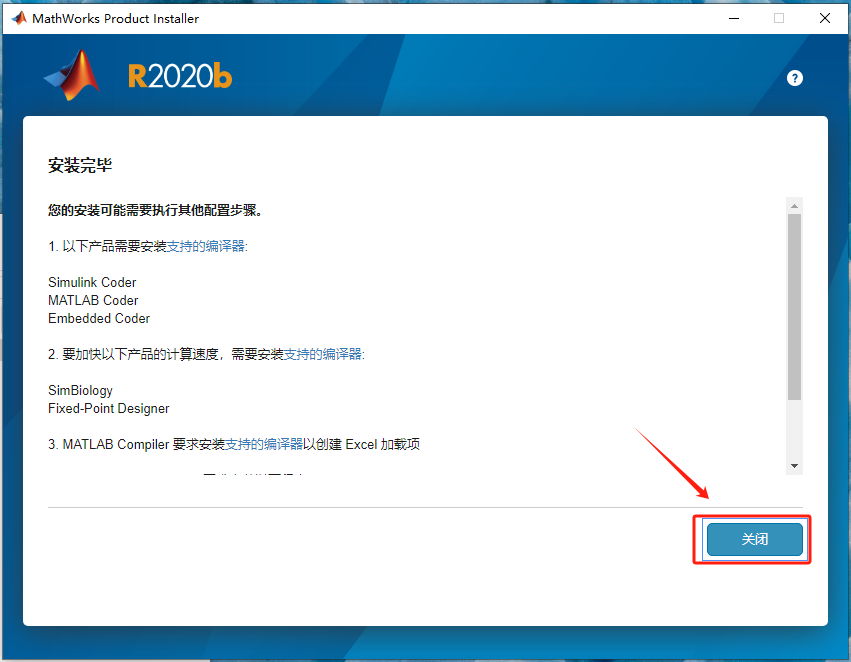The width and height of the screenshot is (851, 662).
Task: Open 支持的编译器 link in item 1
Action: point(206,246)
